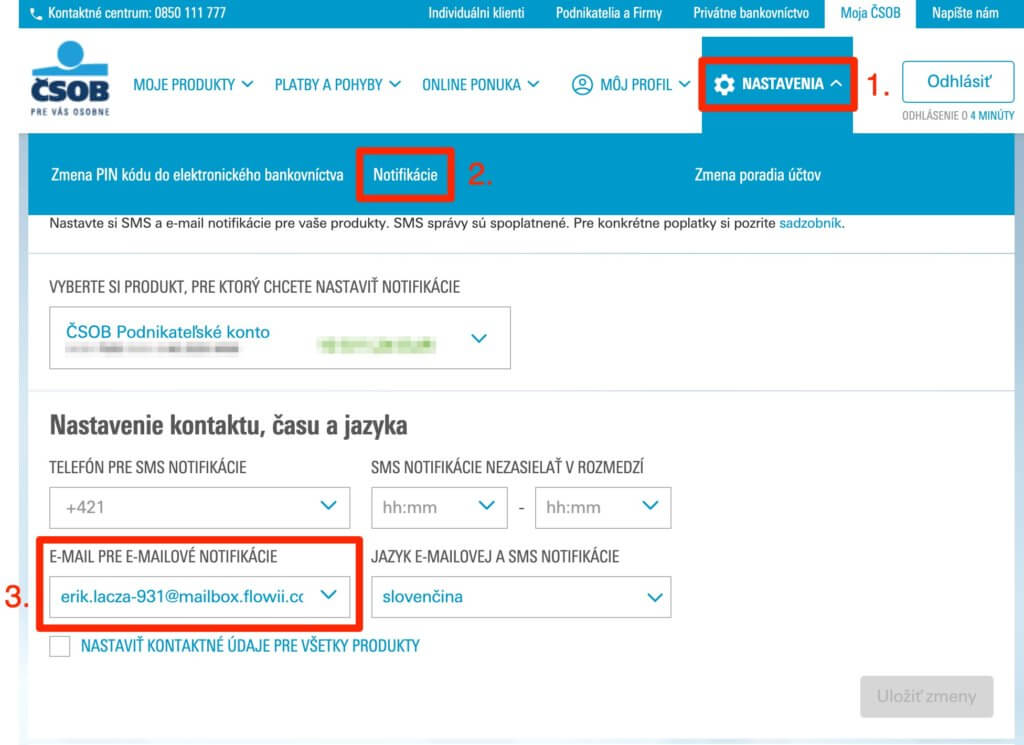1024x745 pixels.
Task: Click the Jazyk e-mailovej a SMS notifikácie label
Action: tap(495, 556)
